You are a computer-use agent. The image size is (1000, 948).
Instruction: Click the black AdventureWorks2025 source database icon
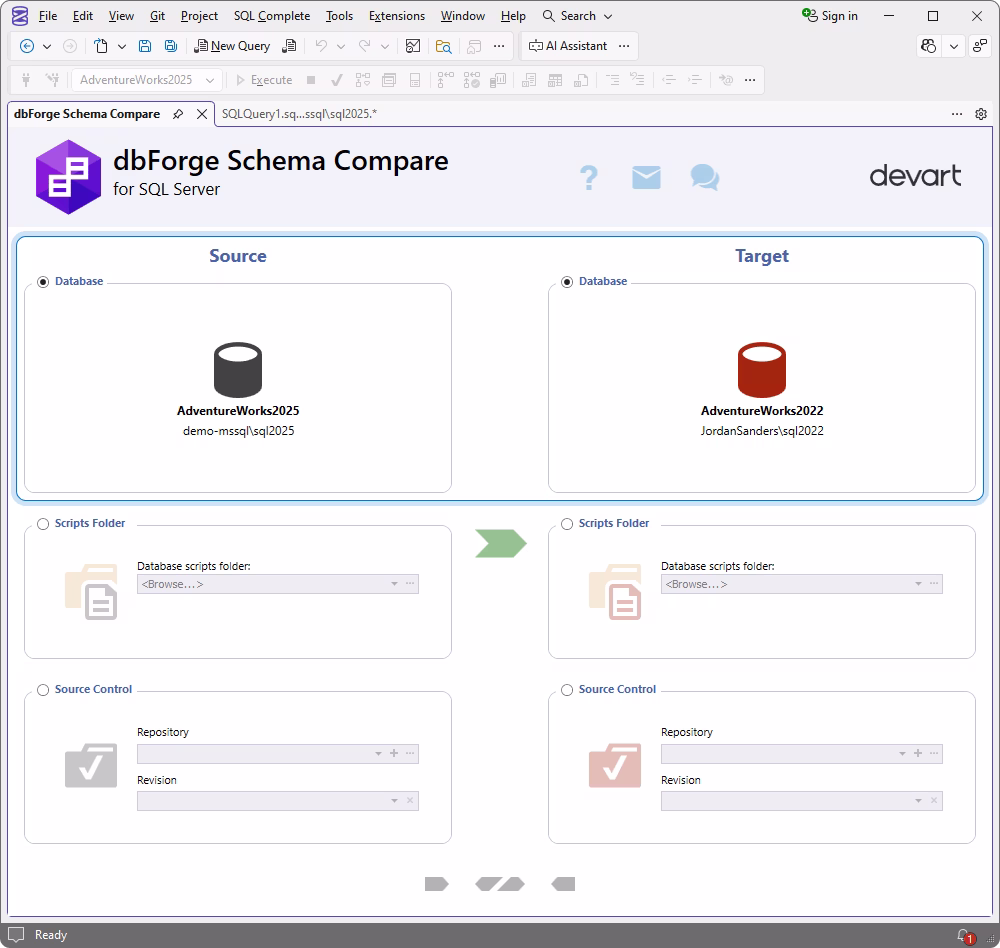(238, 369)
